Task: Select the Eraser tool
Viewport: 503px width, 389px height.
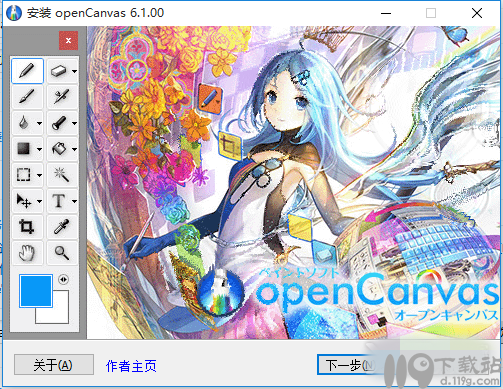Action: [x=59, y=71]
